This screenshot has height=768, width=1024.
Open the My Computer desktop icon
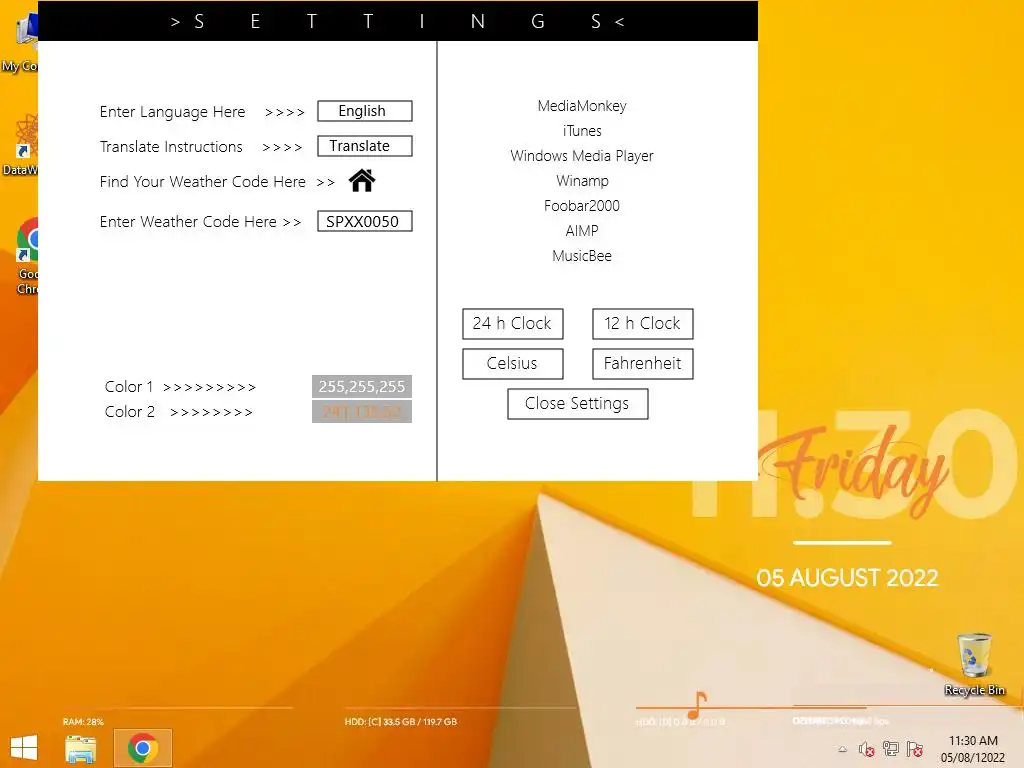(20, 42)
